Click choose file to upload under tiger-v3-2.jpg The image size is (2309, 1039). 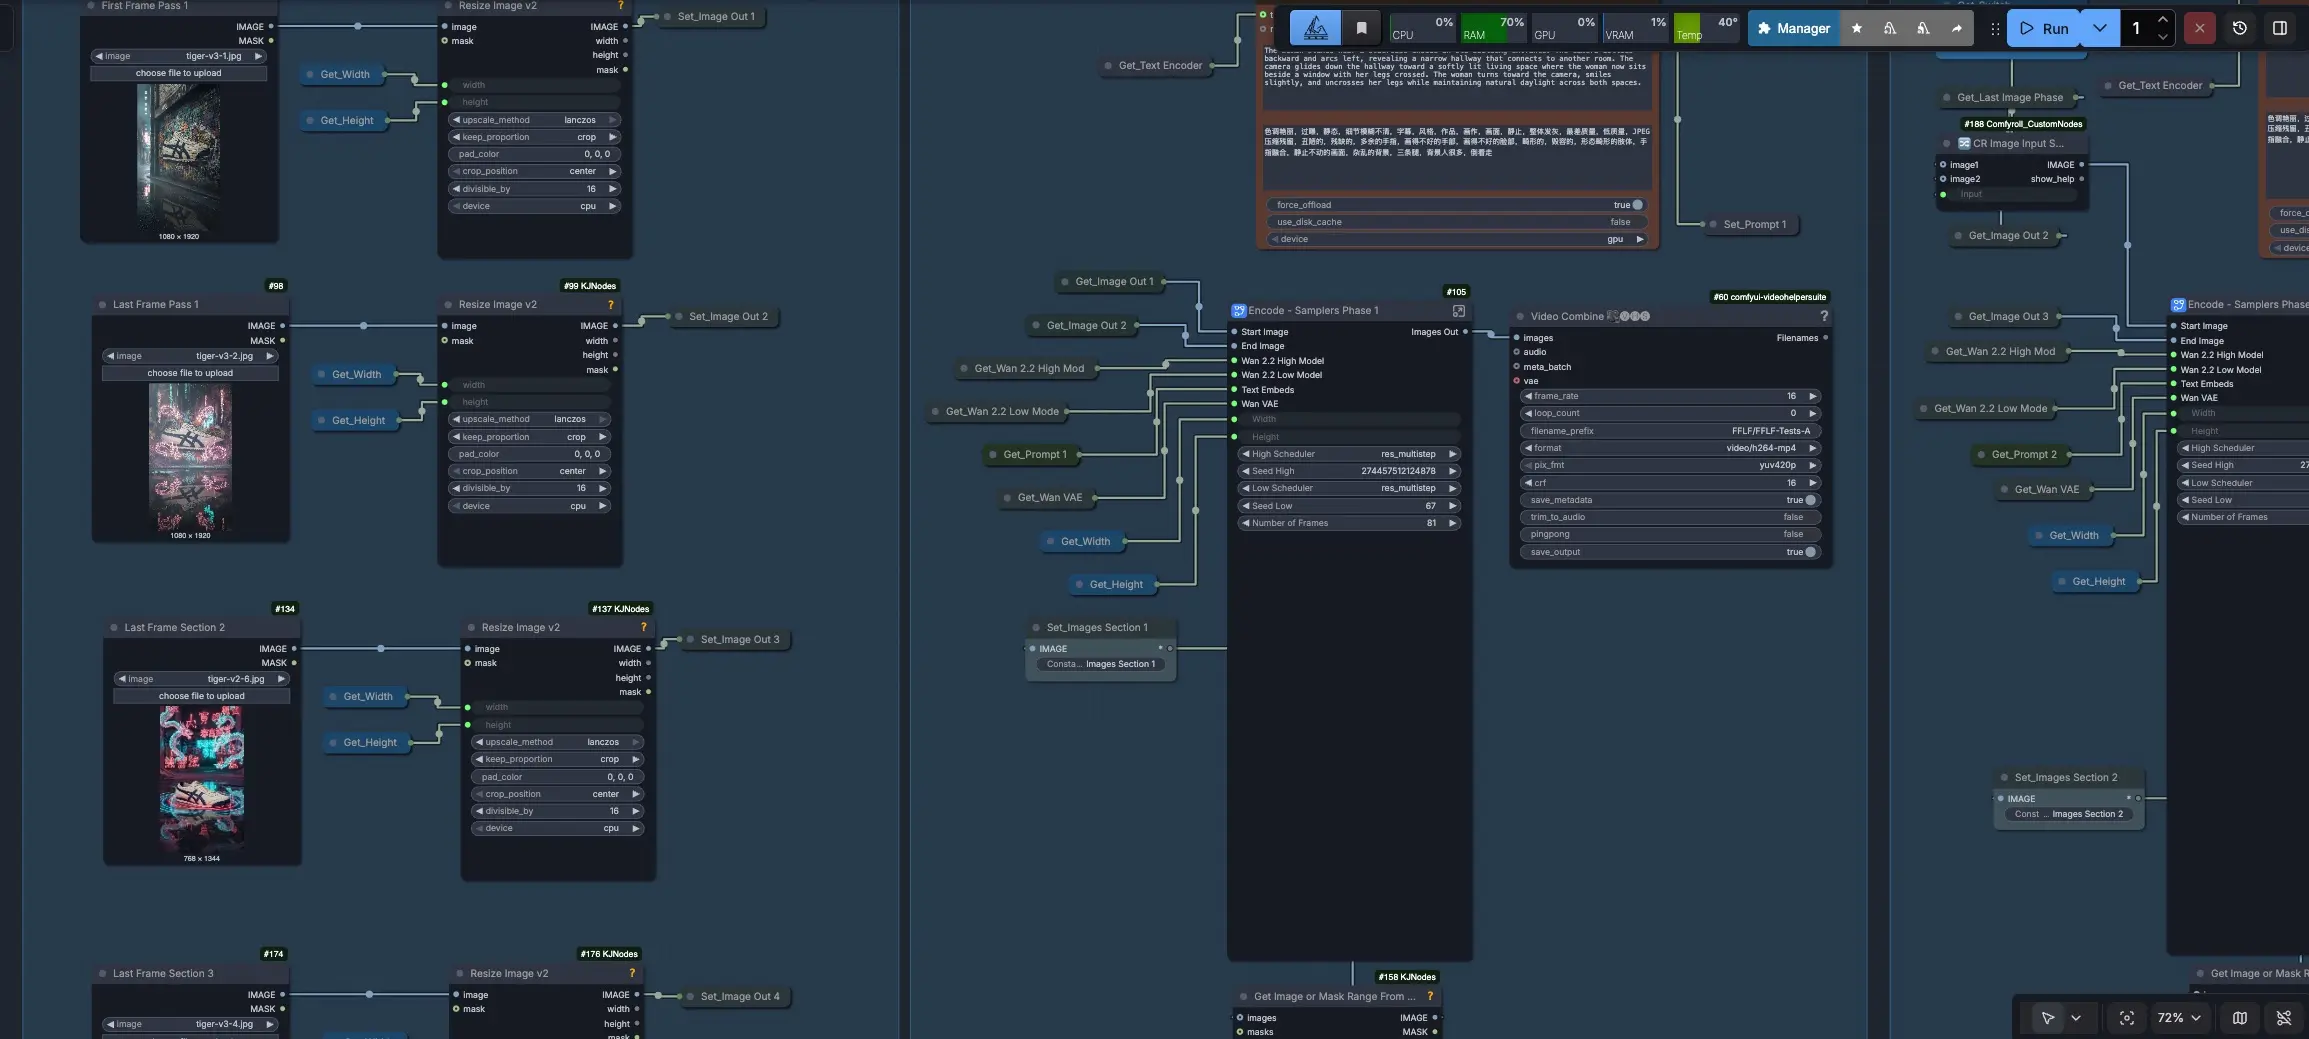[190, 373]
